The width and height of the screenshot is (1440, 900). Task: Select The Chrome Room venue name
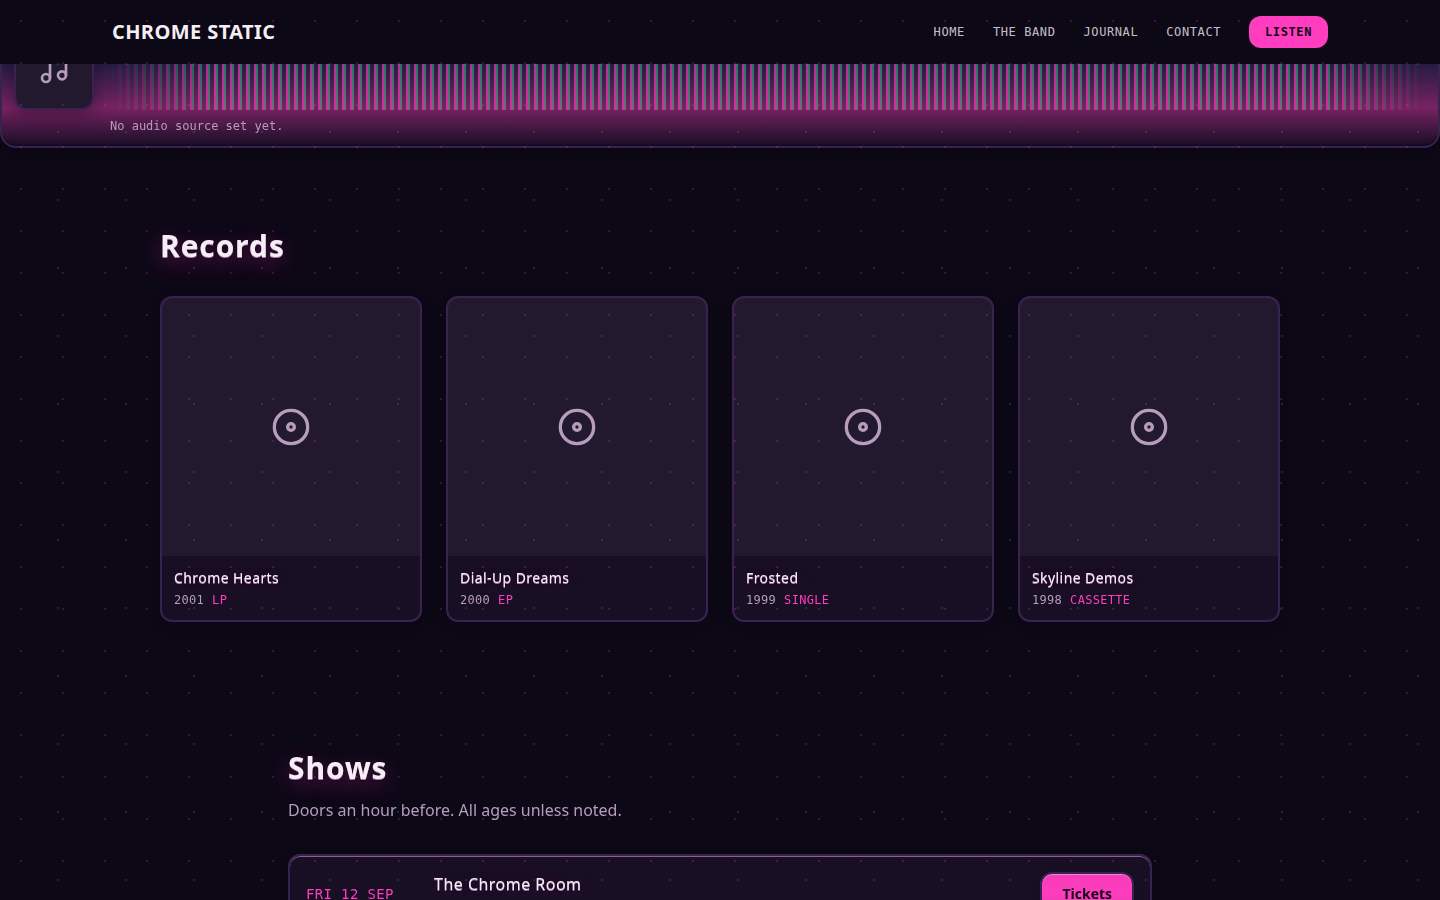coord(507,885)
